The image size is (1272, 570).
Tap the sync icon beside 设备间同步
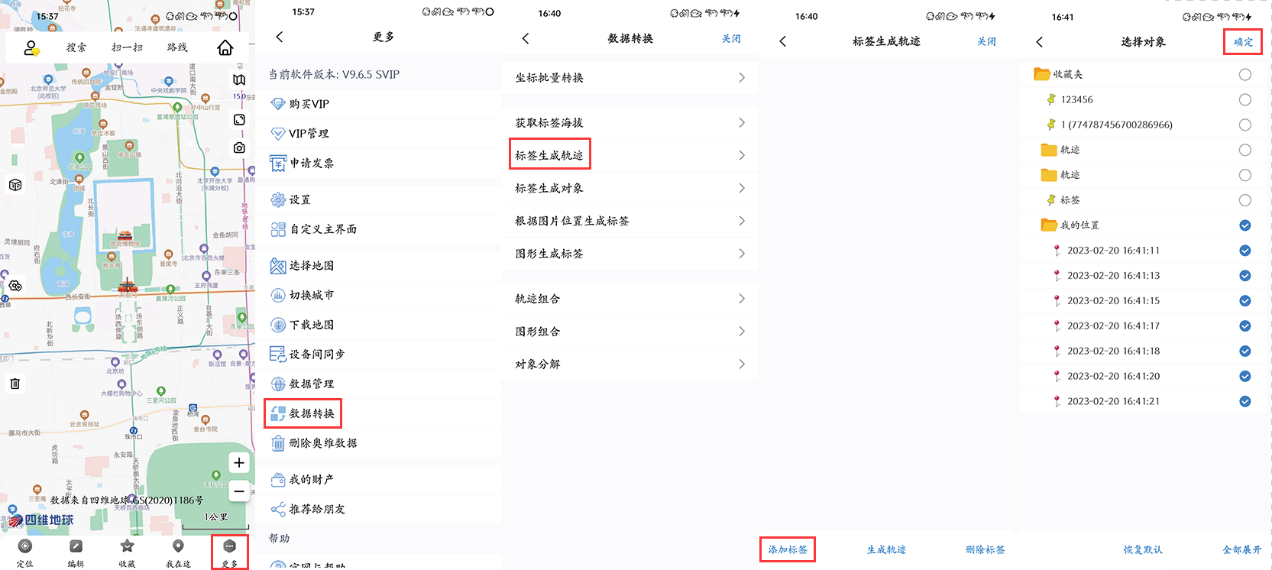click(278, 354)
